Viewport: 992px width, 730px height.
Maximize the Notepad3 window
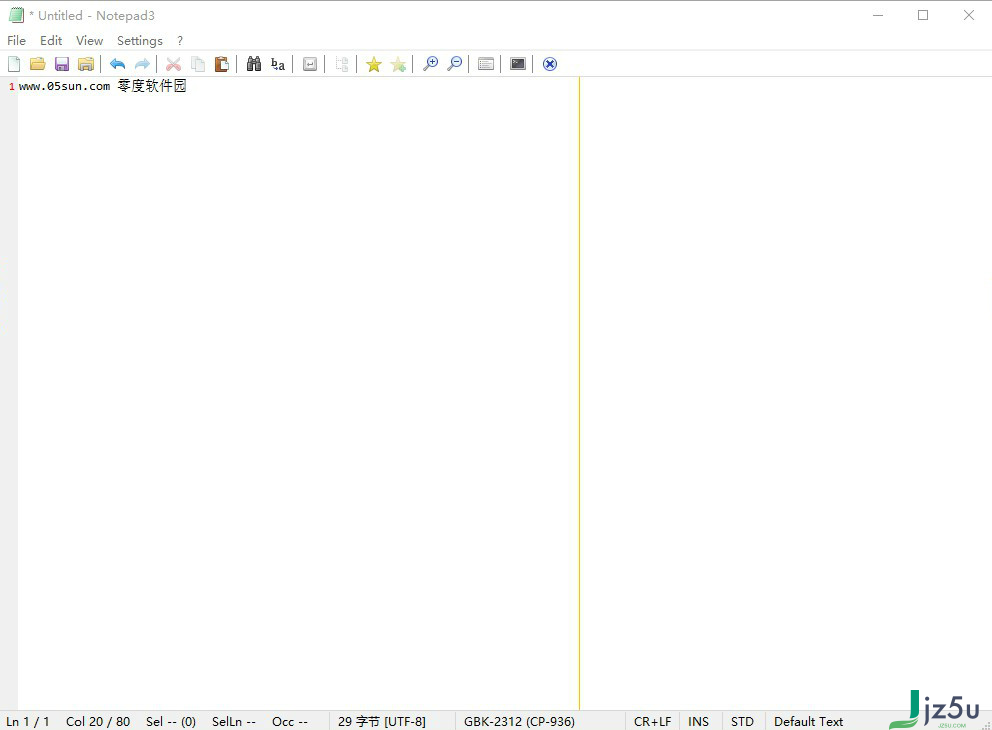pyautogui.click(x=923, y=15)
